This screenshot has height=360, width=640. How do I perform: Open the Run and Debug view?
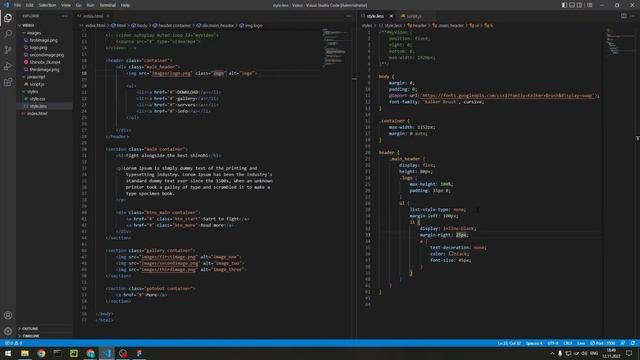pyautogui.click(x=8, y=66)
